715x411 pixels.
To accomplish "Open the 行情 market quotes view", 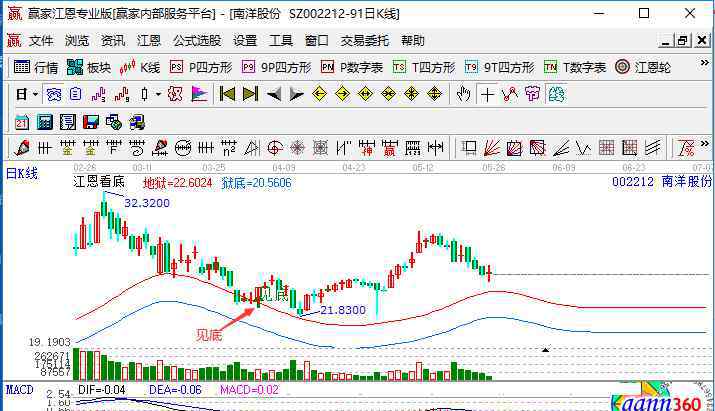I will pos(36,68).
